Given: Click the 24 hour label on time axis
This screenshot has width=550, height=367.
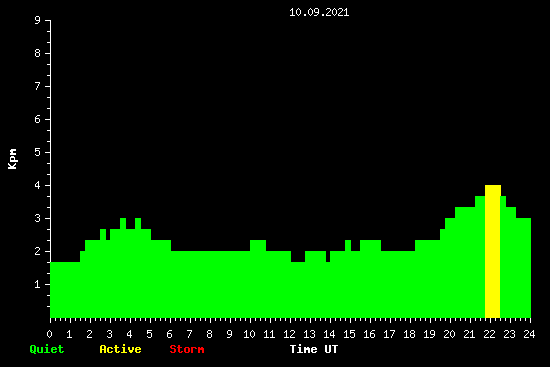Looking at the screenshot, I should 529,334.
